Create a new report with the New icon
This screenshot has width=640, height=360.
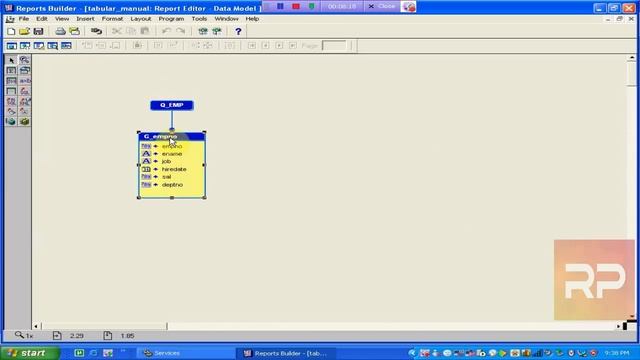pos(11,31)
